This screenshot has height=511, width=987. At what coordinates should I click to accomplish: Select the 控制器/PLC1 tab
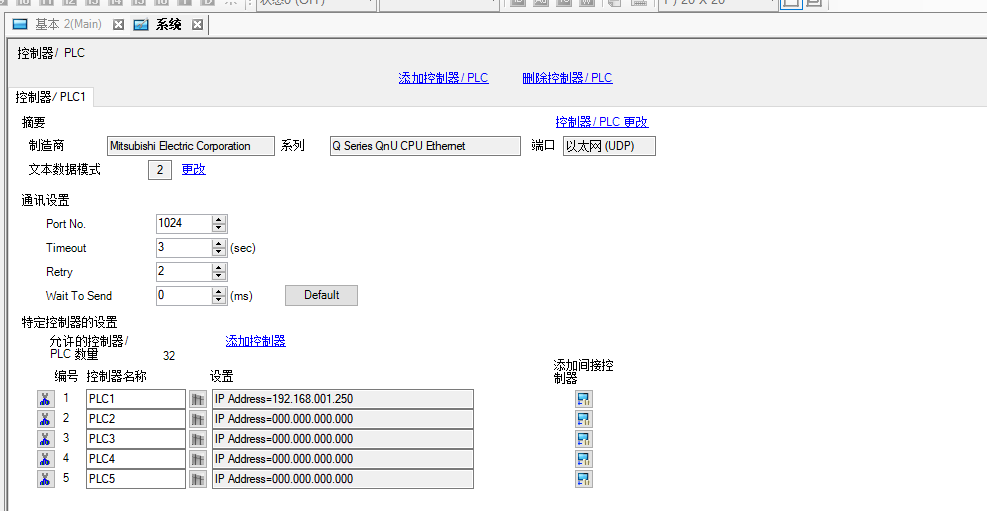[51, 97]
